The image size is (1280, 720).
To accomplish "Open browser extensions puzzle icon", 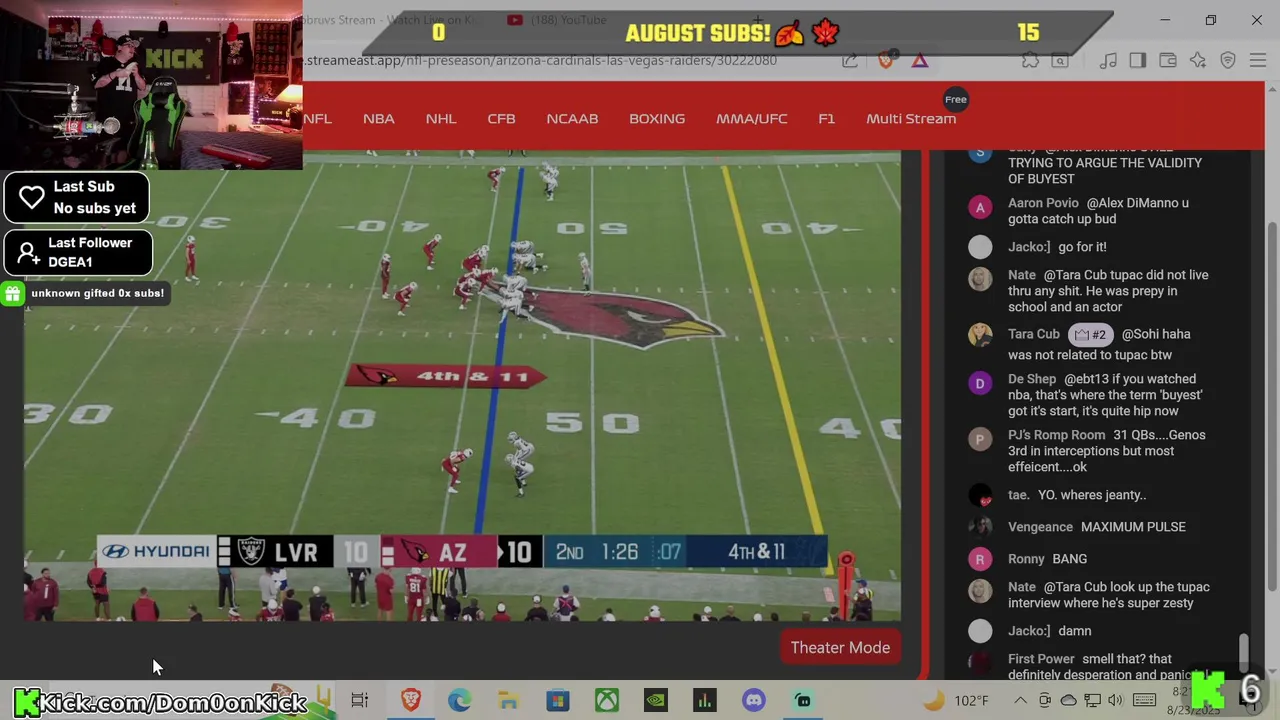I will [x=1030, y=61].
